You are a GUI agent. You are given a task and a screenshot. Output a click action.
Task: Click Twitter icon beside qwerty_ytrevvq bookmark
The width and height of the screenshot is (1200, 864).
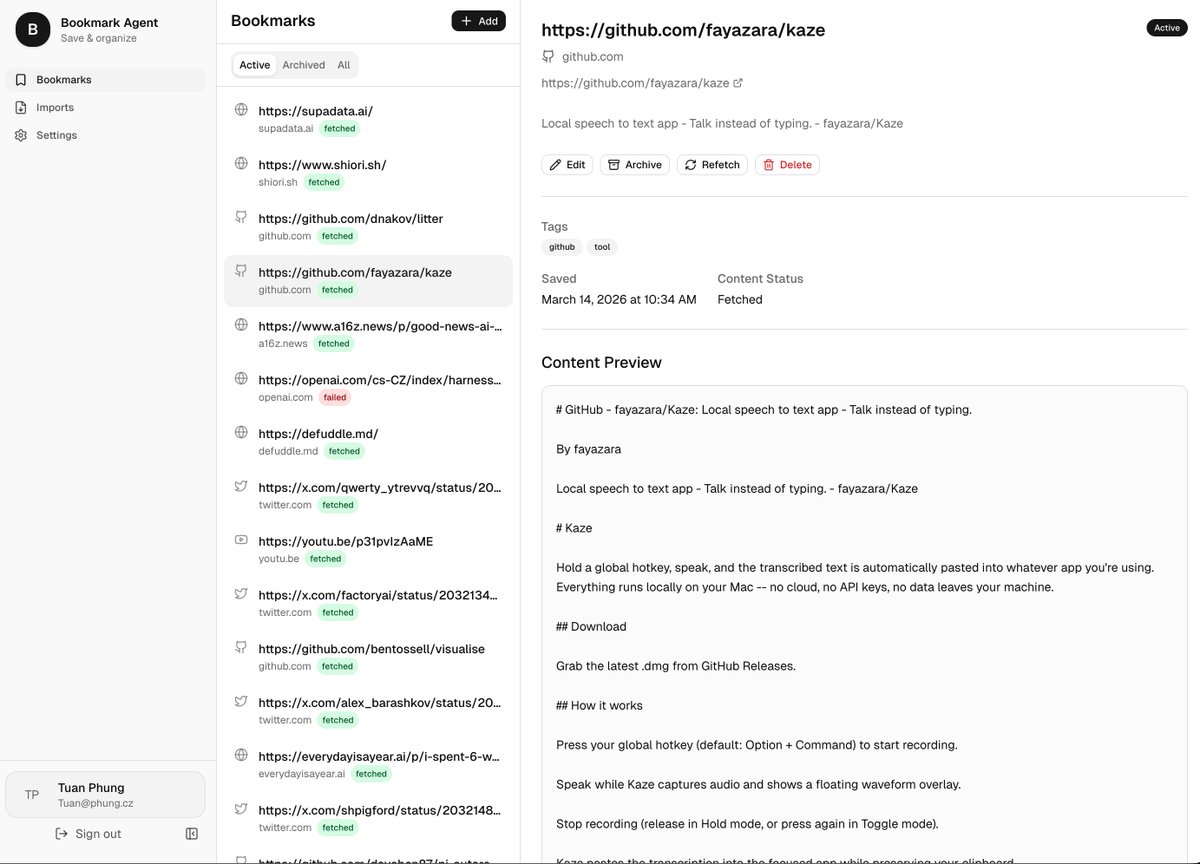(241, 485)
